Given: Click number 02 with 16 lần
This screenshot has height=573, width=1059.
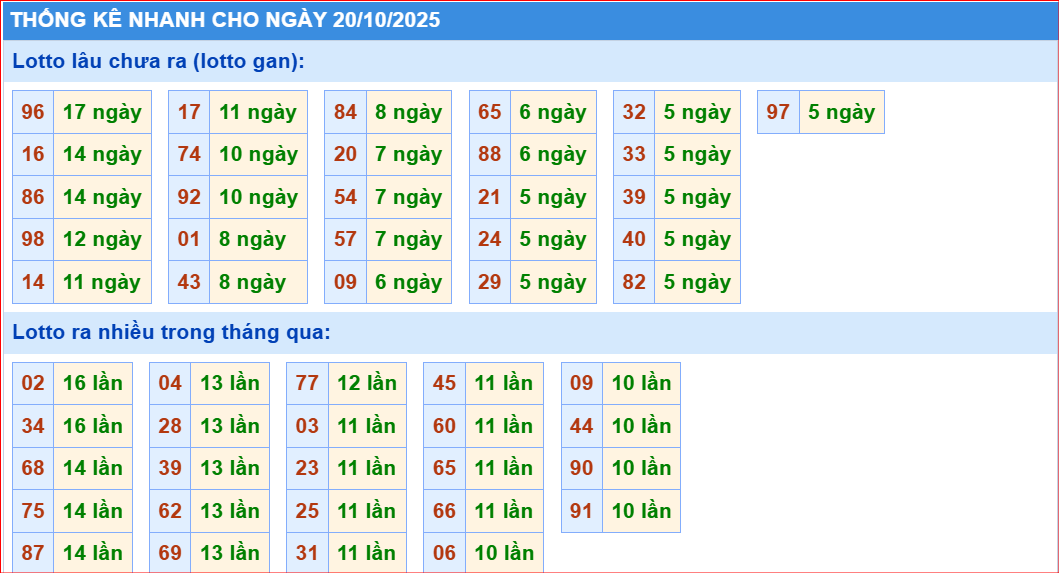Looking at the screenshot, I should pyautogui.click(x=33, y=383).
